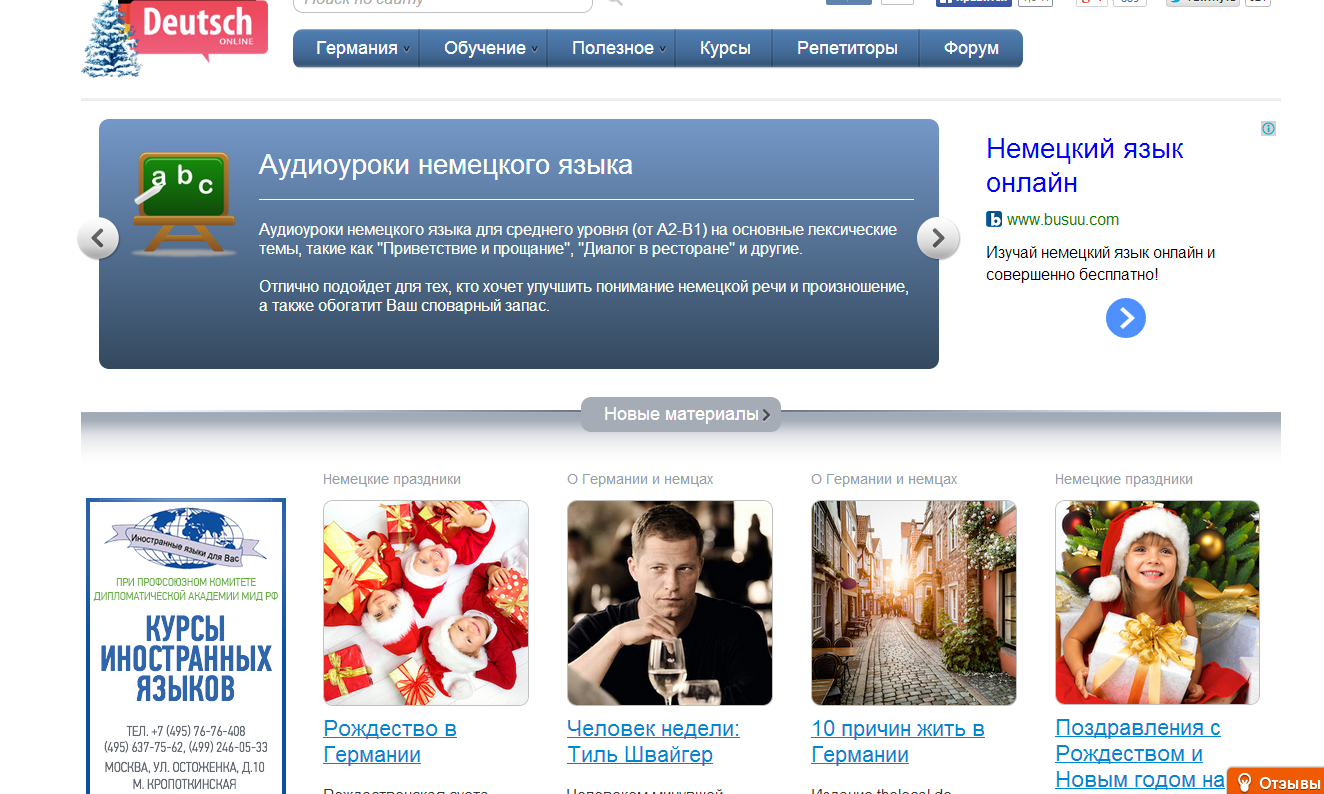Click the Новые материалы chevron arrow

tap(766, 415)
